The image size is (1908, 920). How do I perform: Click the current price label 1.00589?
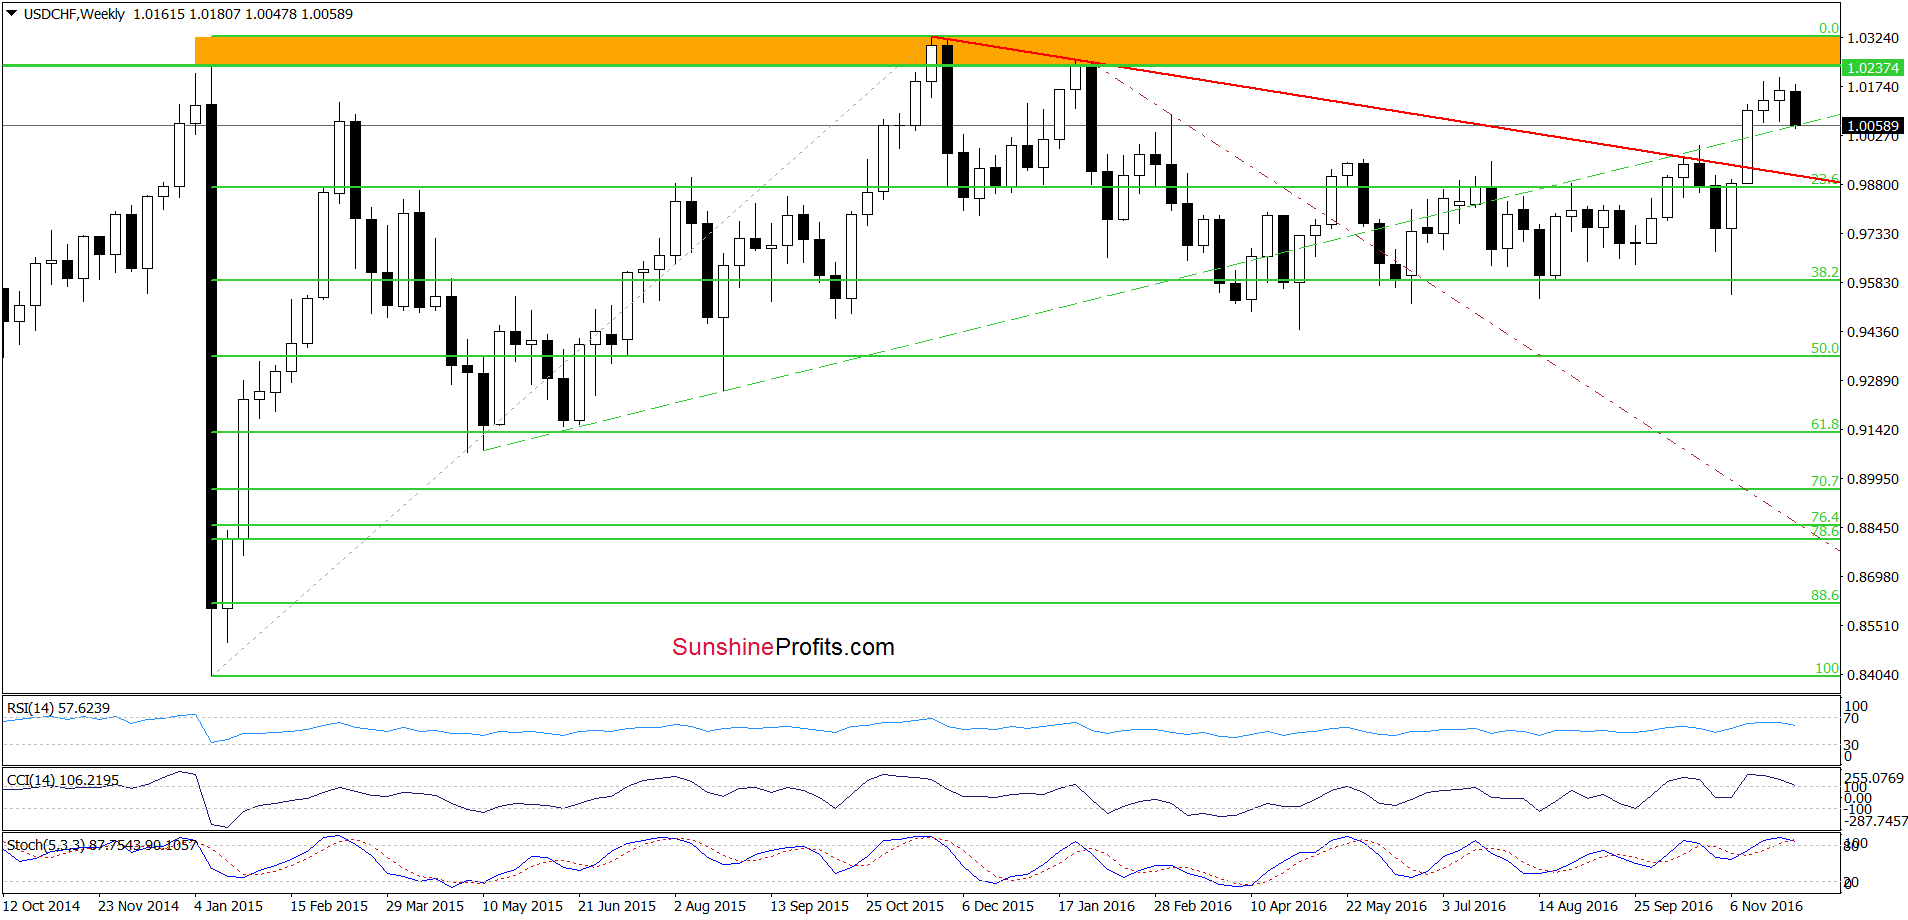pos(1873,126)
